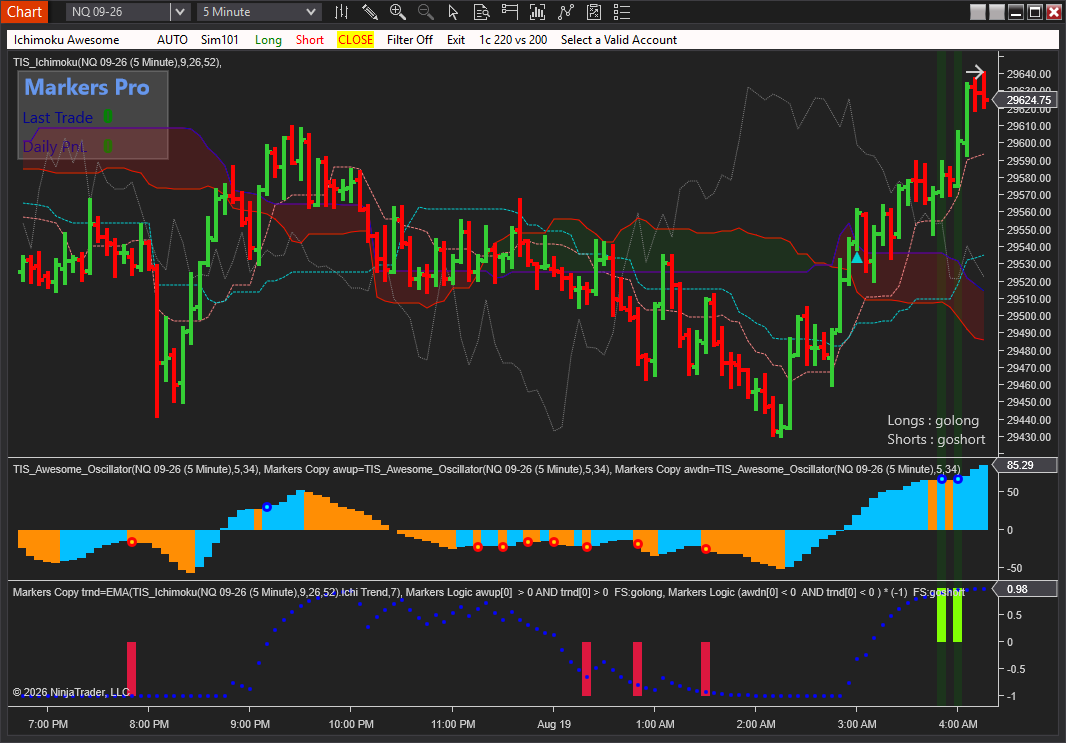Click the Shorts : goshort text
This screenshot has height=743, width=1066.
(935, 439)
